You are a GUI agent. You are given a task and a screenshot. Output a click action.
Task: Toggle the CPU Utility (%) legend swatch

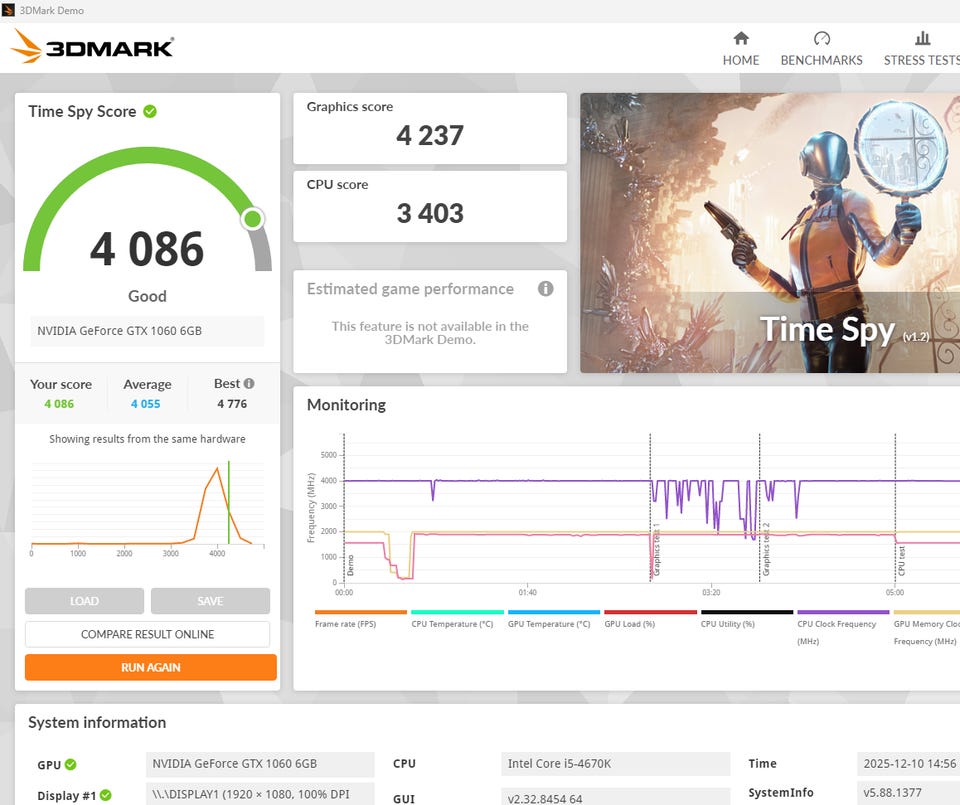pos(747,612)
